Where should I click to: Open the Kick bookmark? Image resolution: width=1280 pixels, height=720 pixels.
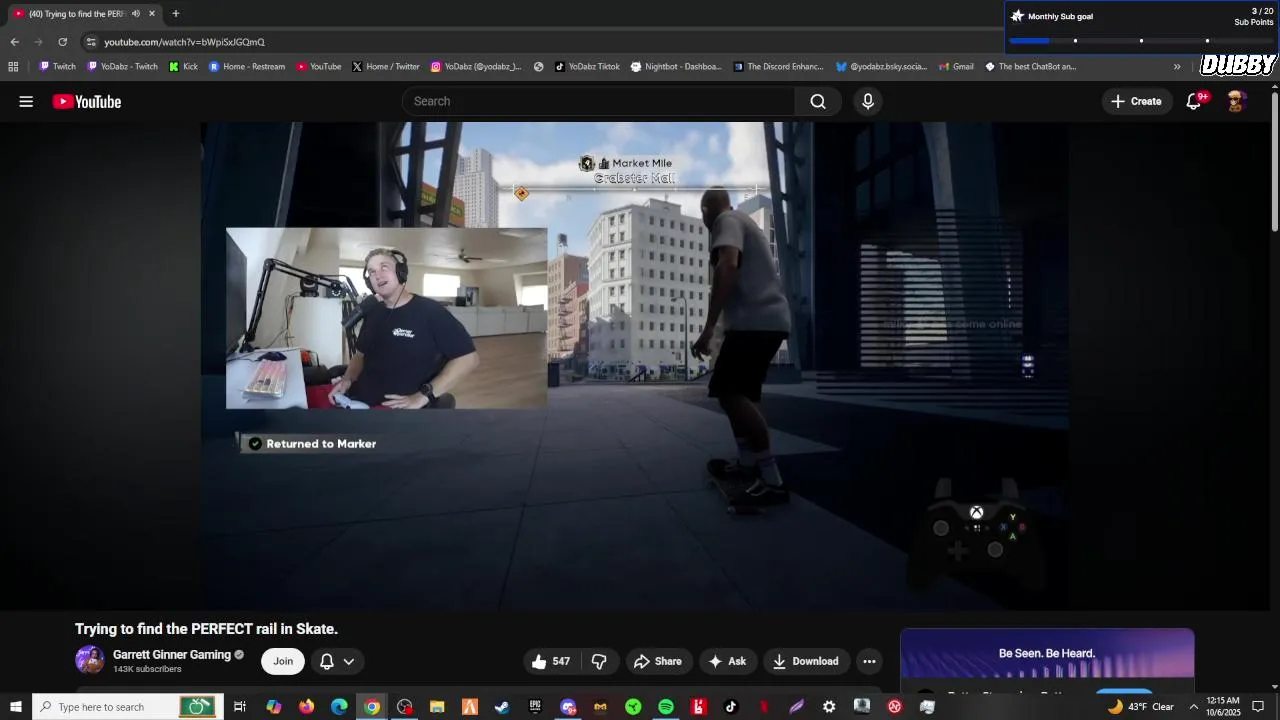pyautogui.click(x=183, y=67)
